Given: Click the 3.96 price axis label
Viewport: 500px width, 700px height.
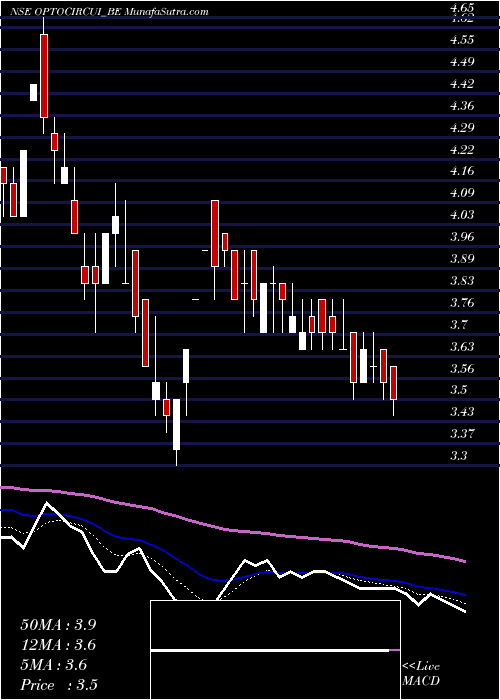Looking at the screenshot, I should [462, 237].
